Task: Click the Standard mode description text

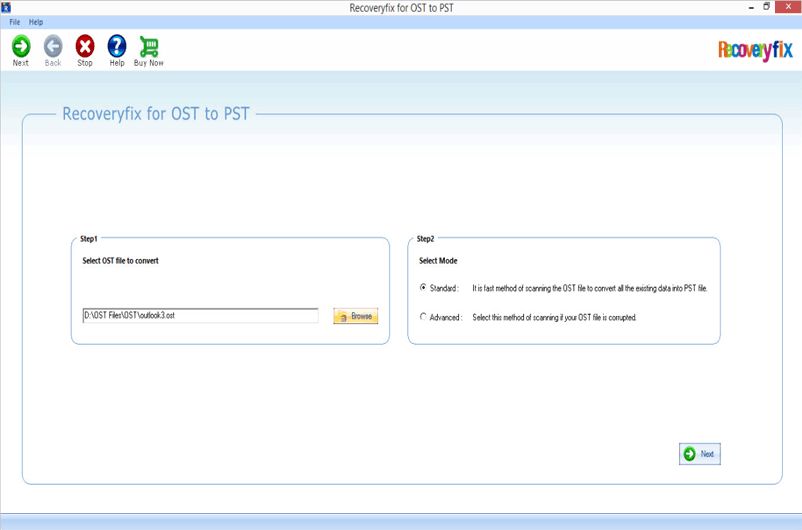Action: point(590,288)
